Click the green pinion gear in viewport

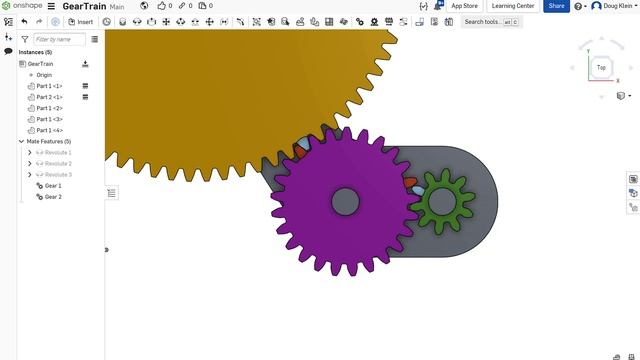tap(442, 202)
